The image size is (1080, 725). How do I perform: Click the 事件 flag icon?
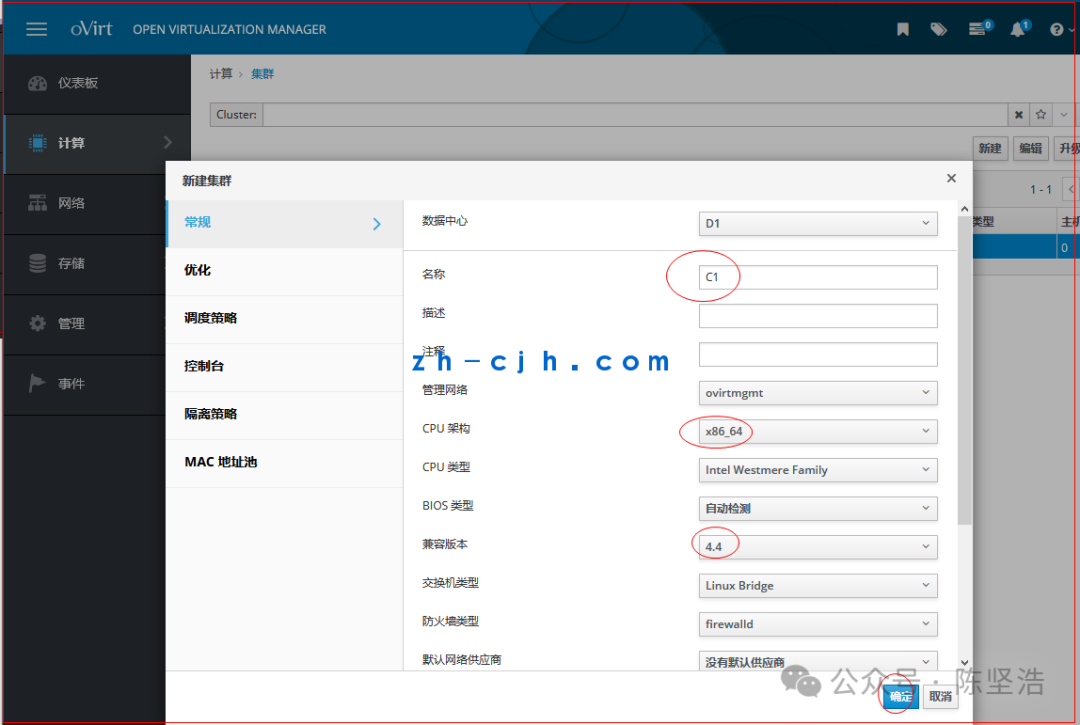tap(37, 383)
